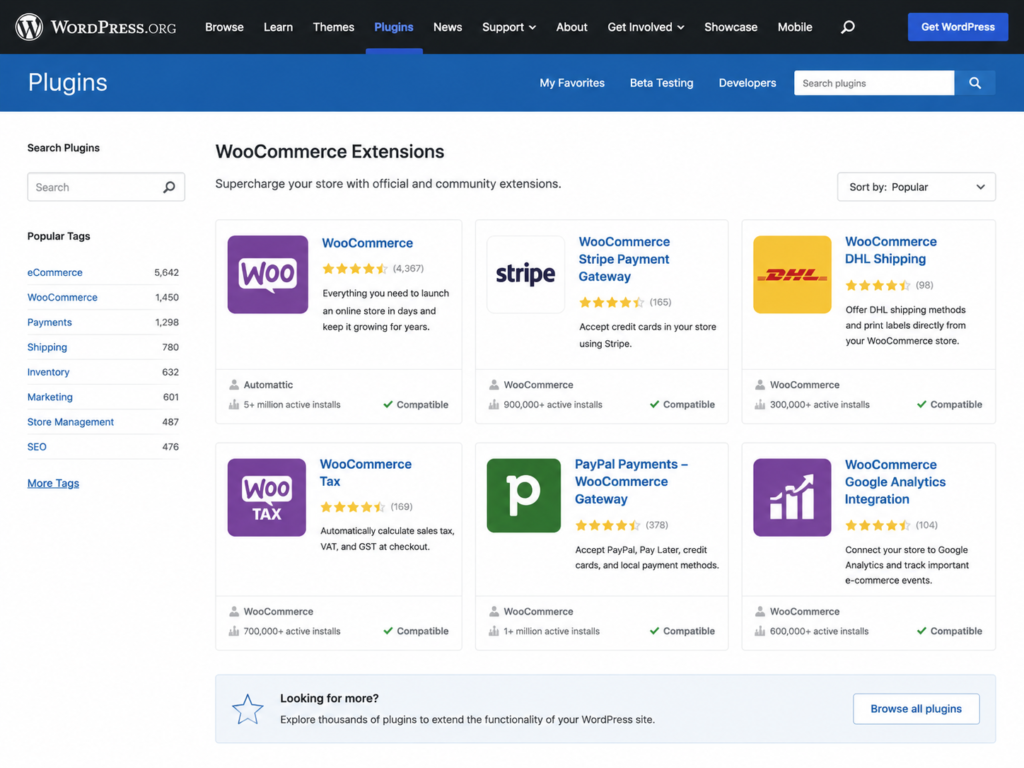Screen dimensions: 1024x768
Task: Click the PayPal Payments star rating (378)
Action: point(608,525)
